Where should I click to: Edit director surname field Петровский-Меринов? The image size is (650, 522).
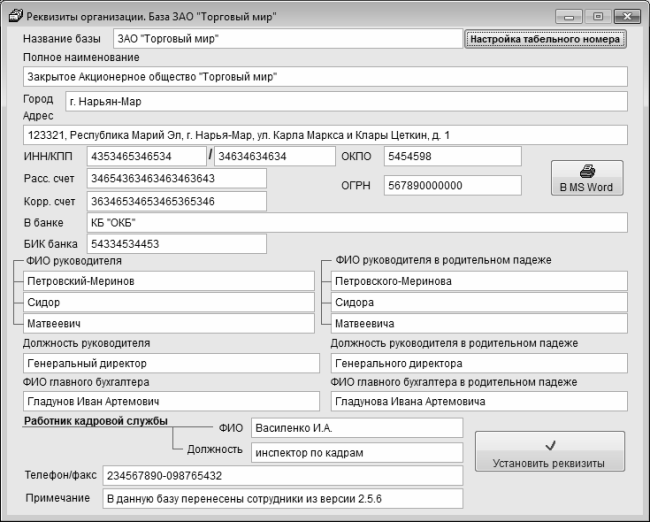(x=169, y=281)
